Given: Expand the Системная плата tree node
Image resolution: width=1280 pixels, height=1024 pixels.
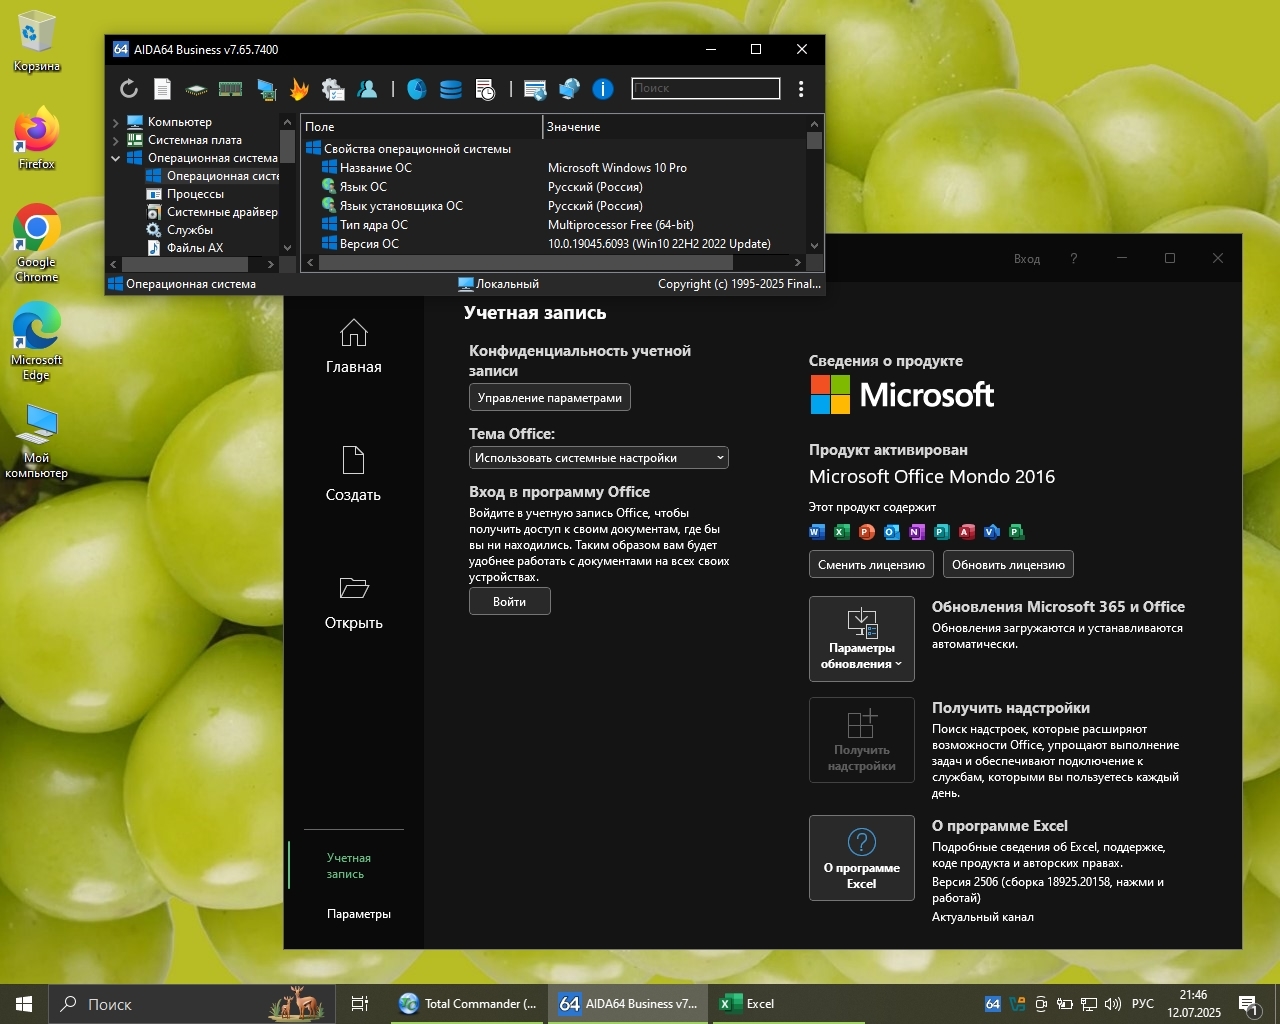Looking at the screenshot, I should [115, 140].
